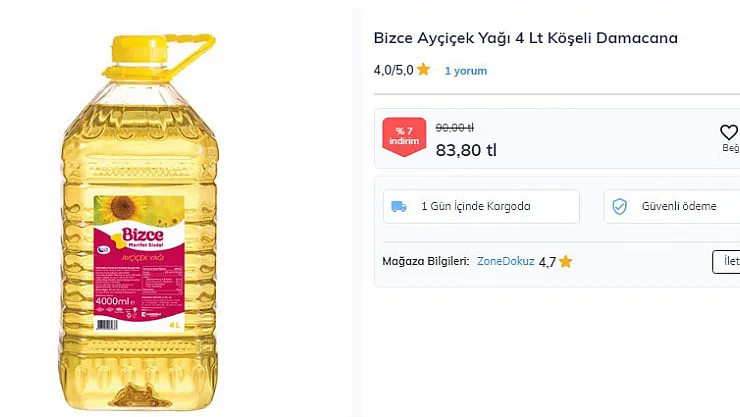Click the crossed-out price 90,00 tl
Screen dimensions: 740x417
[x=454, y=127]
